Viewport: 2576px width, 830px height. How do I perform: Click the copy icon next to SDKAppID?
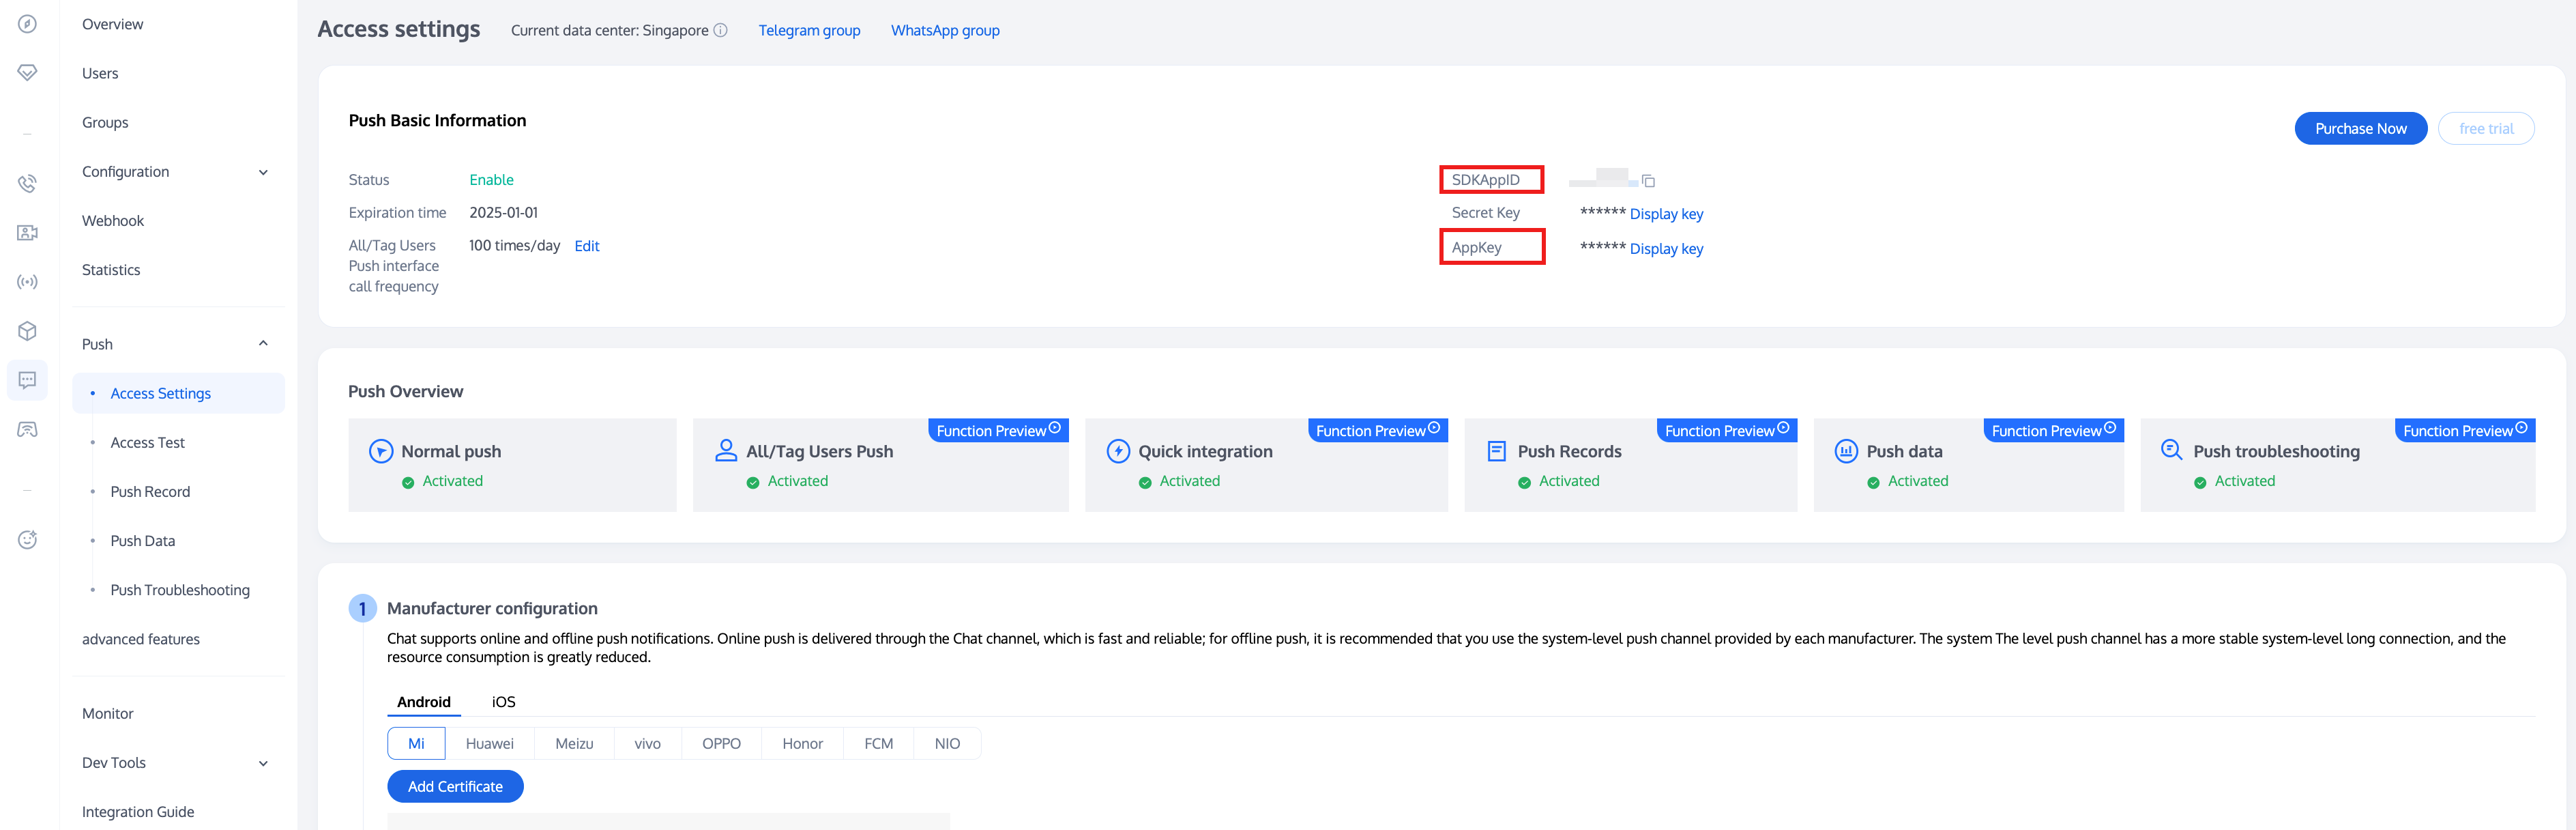tap(1648, 181)
